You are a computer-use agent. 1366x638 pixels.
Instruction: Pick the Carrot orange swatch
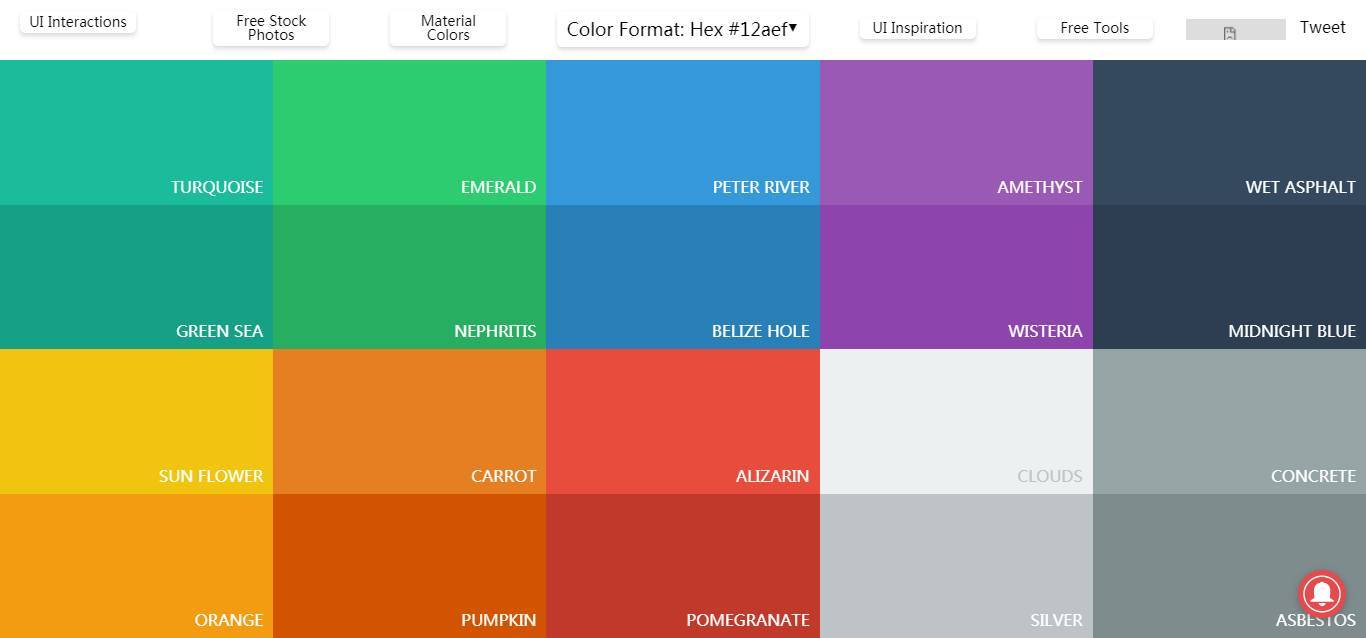(x=409, y=421)
